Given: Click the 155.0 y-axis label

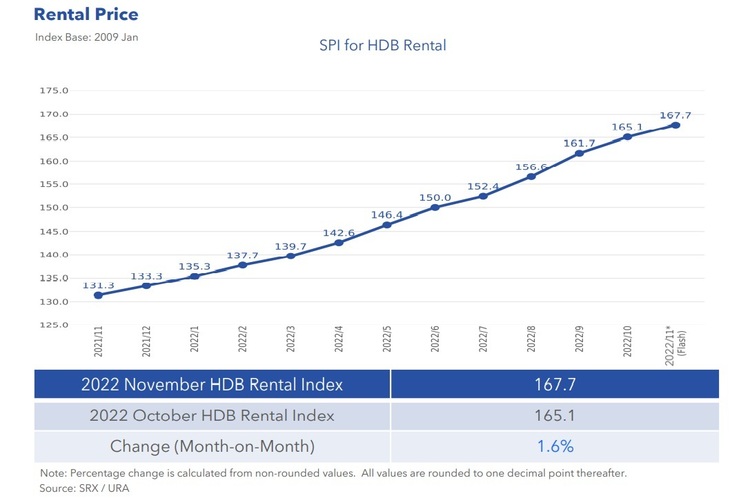Looking at the screenshot, I should click(x=54, y=184).
